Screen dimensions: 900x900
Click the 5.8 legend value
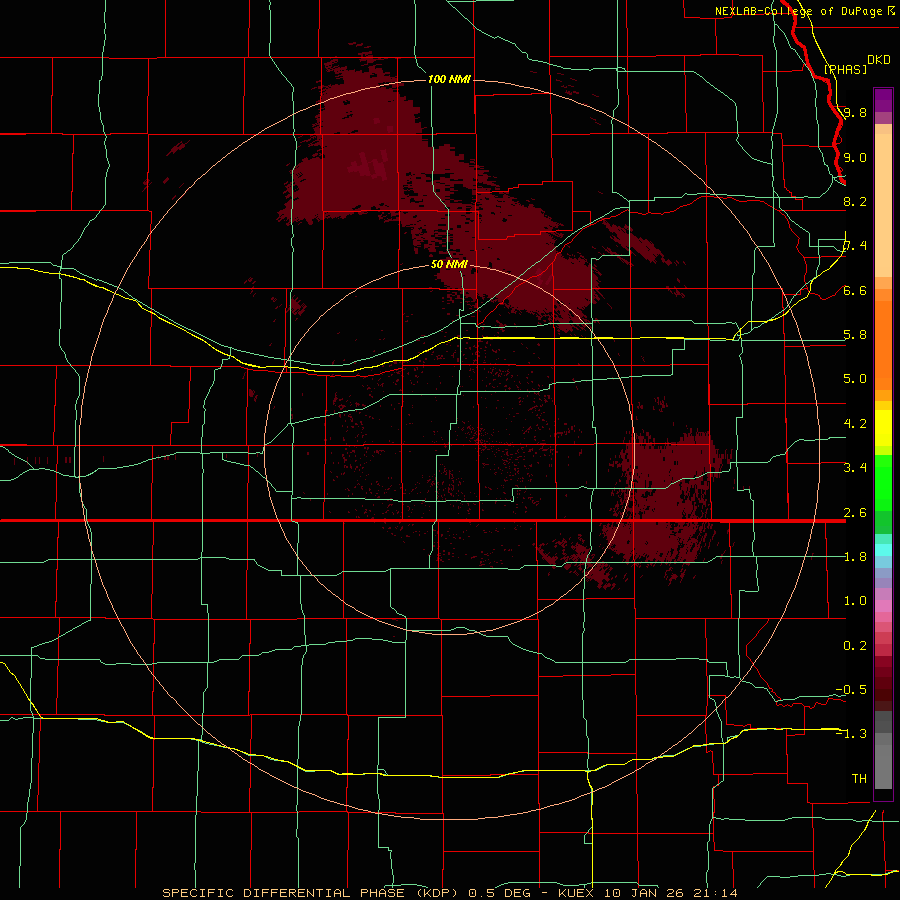pos(855,335)
